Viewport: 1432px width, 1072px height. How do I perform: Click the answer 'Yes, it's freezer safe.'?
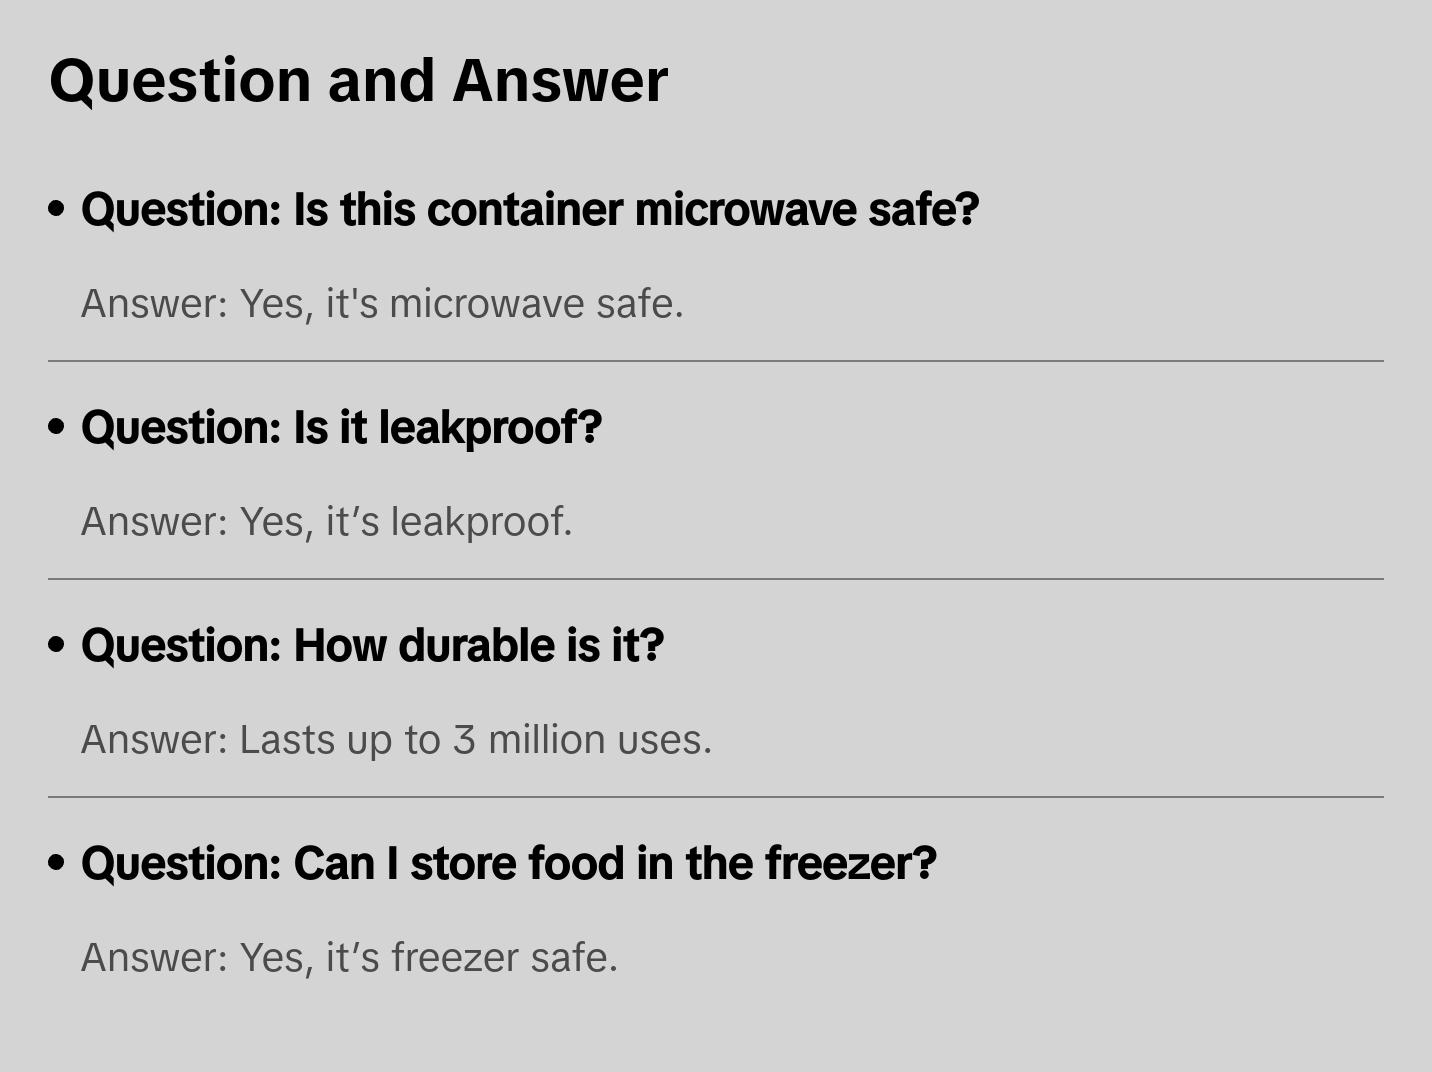coord(349,958)
